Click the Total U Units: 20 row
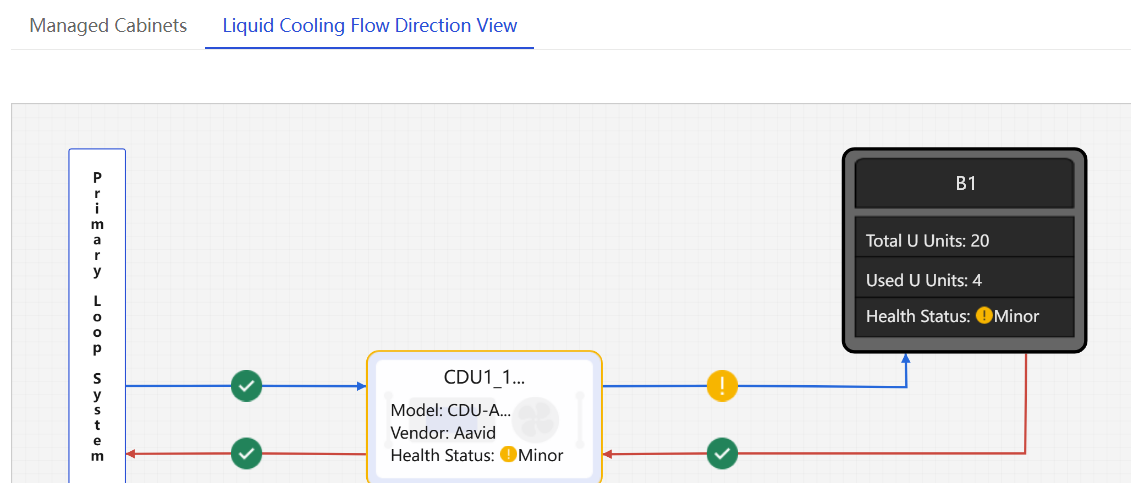The height and width of the screenshot is (483, 1131). coord(965,240)
